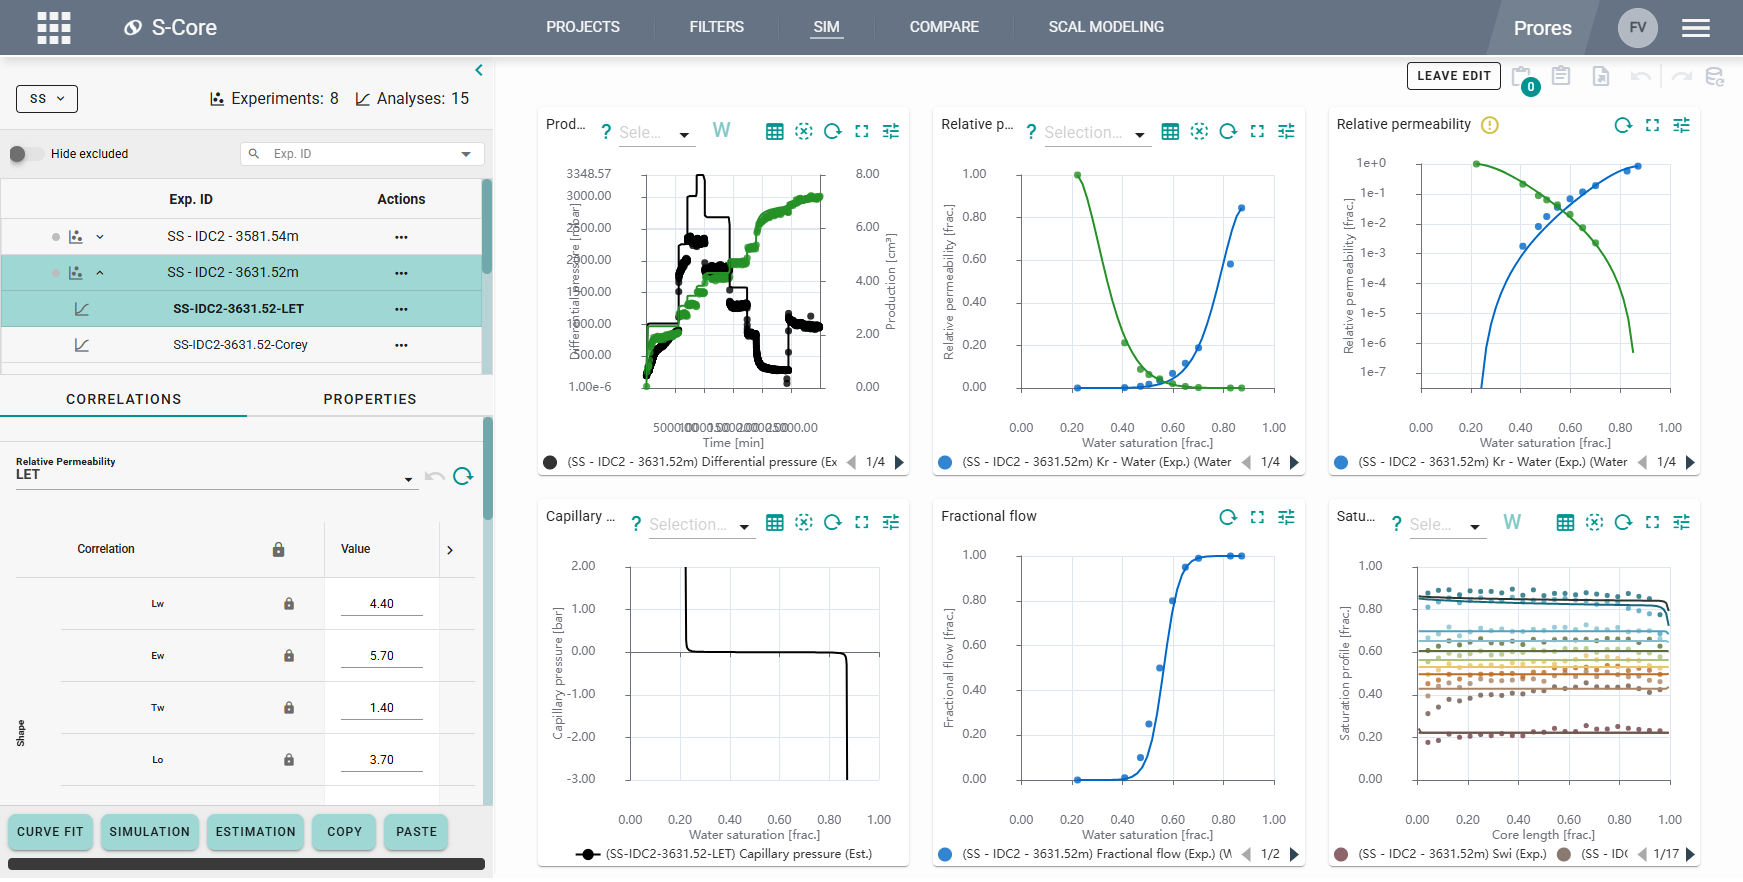Open Selection dropdown on Capillary pressure plot
This screenshot has height=882, width=1743.
700,525
